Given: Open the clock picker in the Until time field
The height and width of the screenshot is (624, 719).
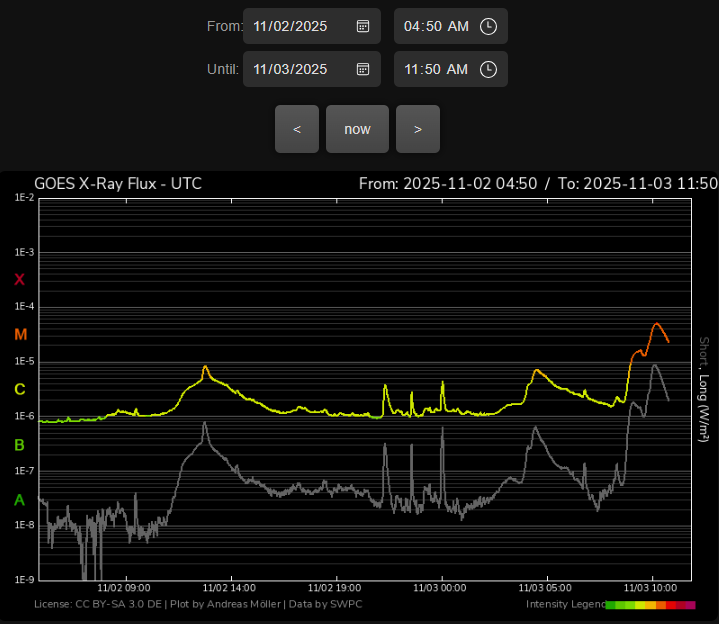Looking at the screenshot, I should (488, 69).
